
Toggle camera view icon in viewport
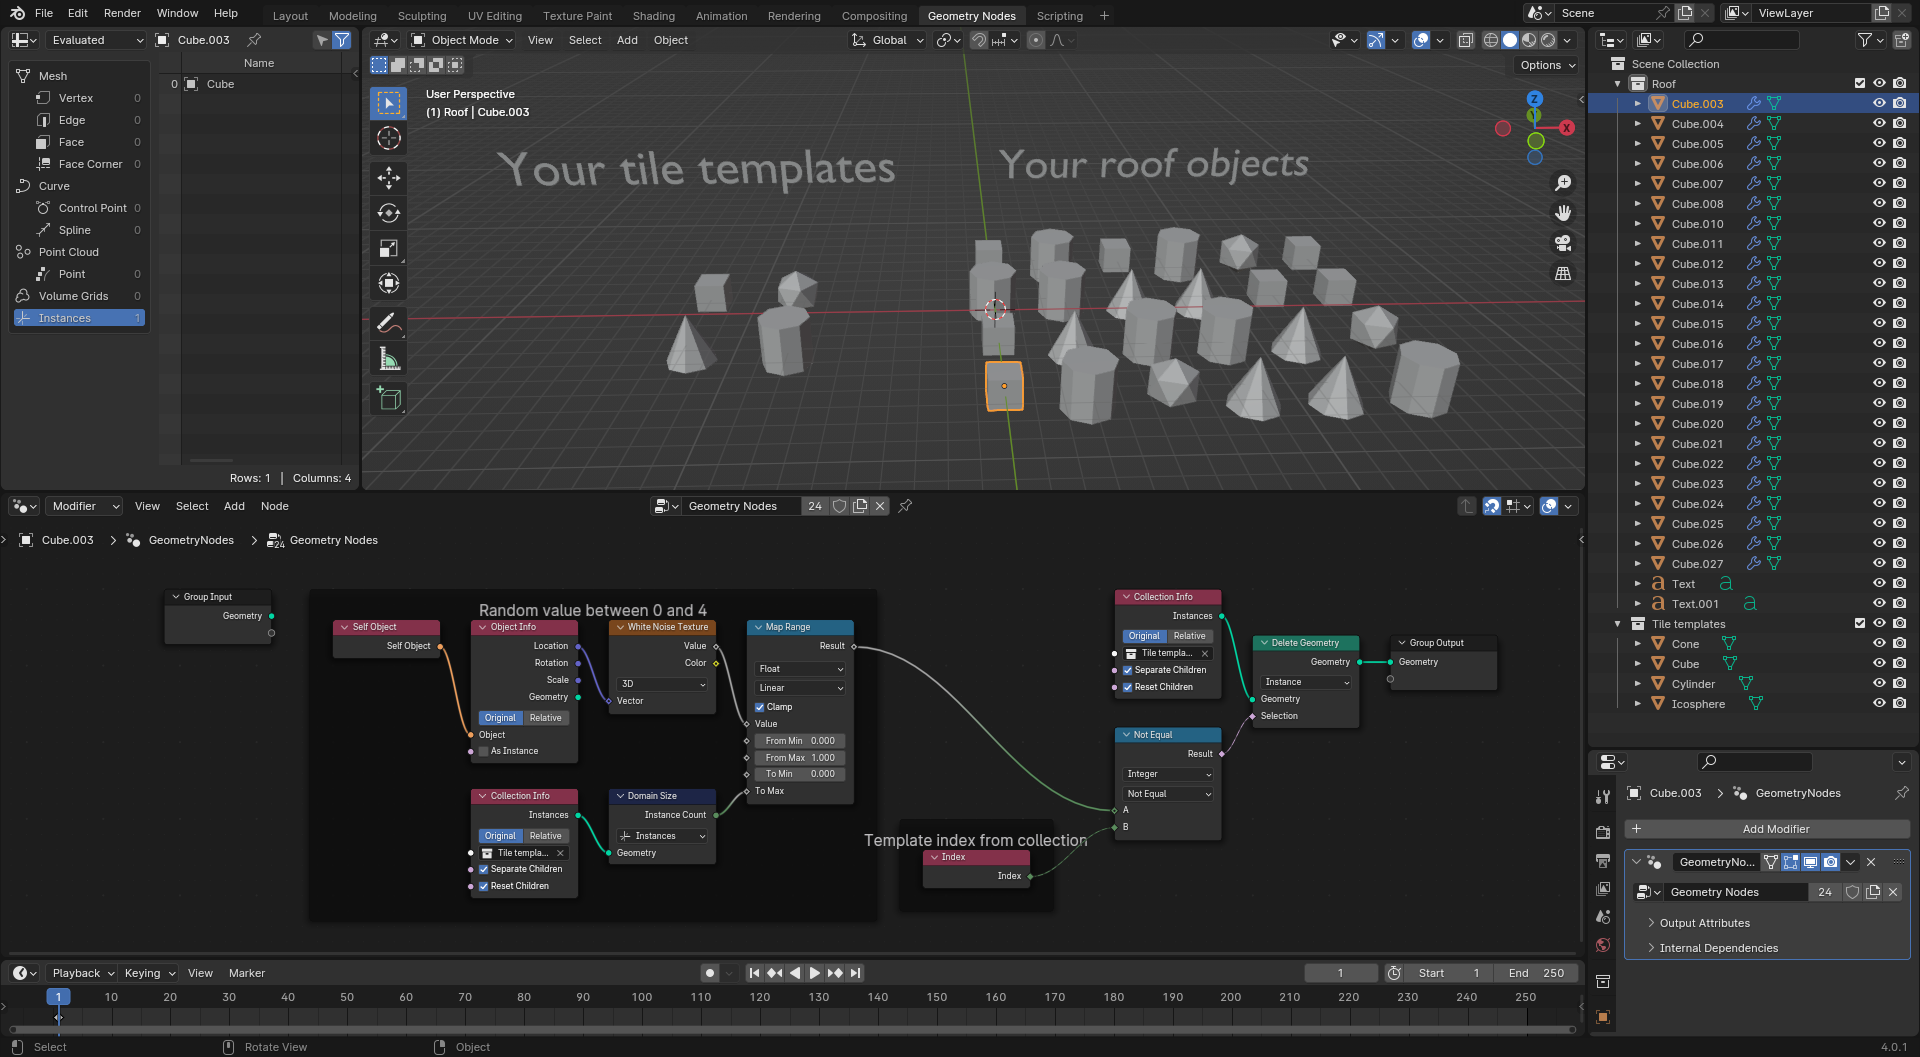point(1563,243)
